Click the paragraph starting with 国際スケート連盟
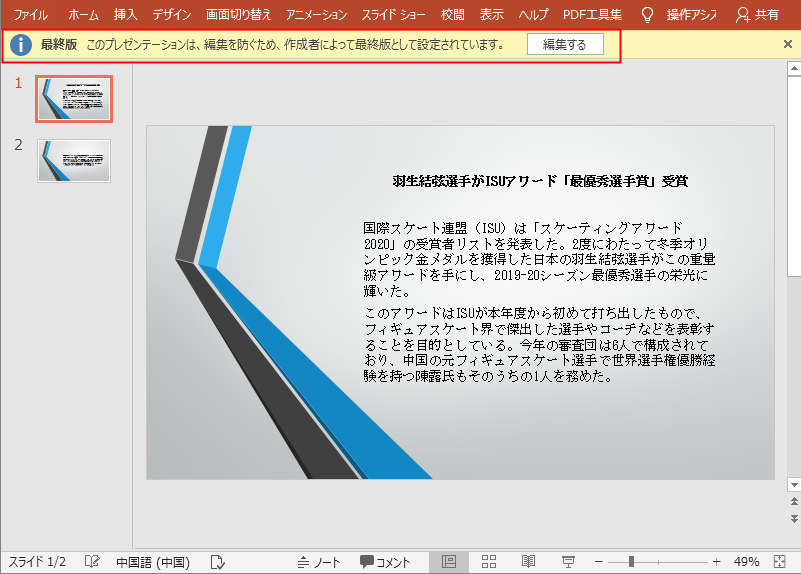Image resolution: width=801 pixels, height=574 pixels. point(539,259)
